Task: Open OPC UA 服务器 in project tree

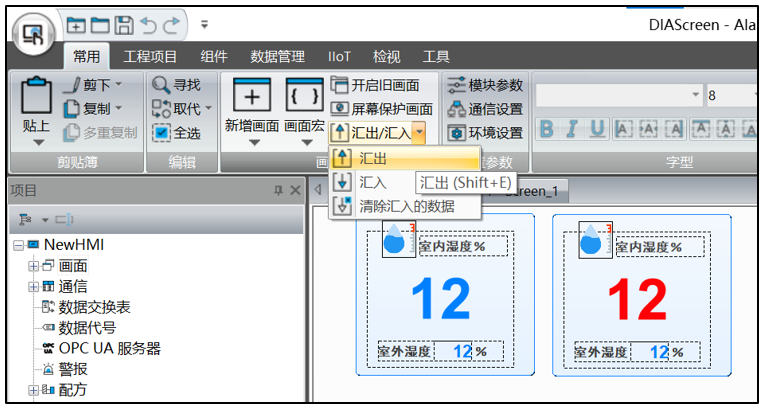Action: [109, 348]
